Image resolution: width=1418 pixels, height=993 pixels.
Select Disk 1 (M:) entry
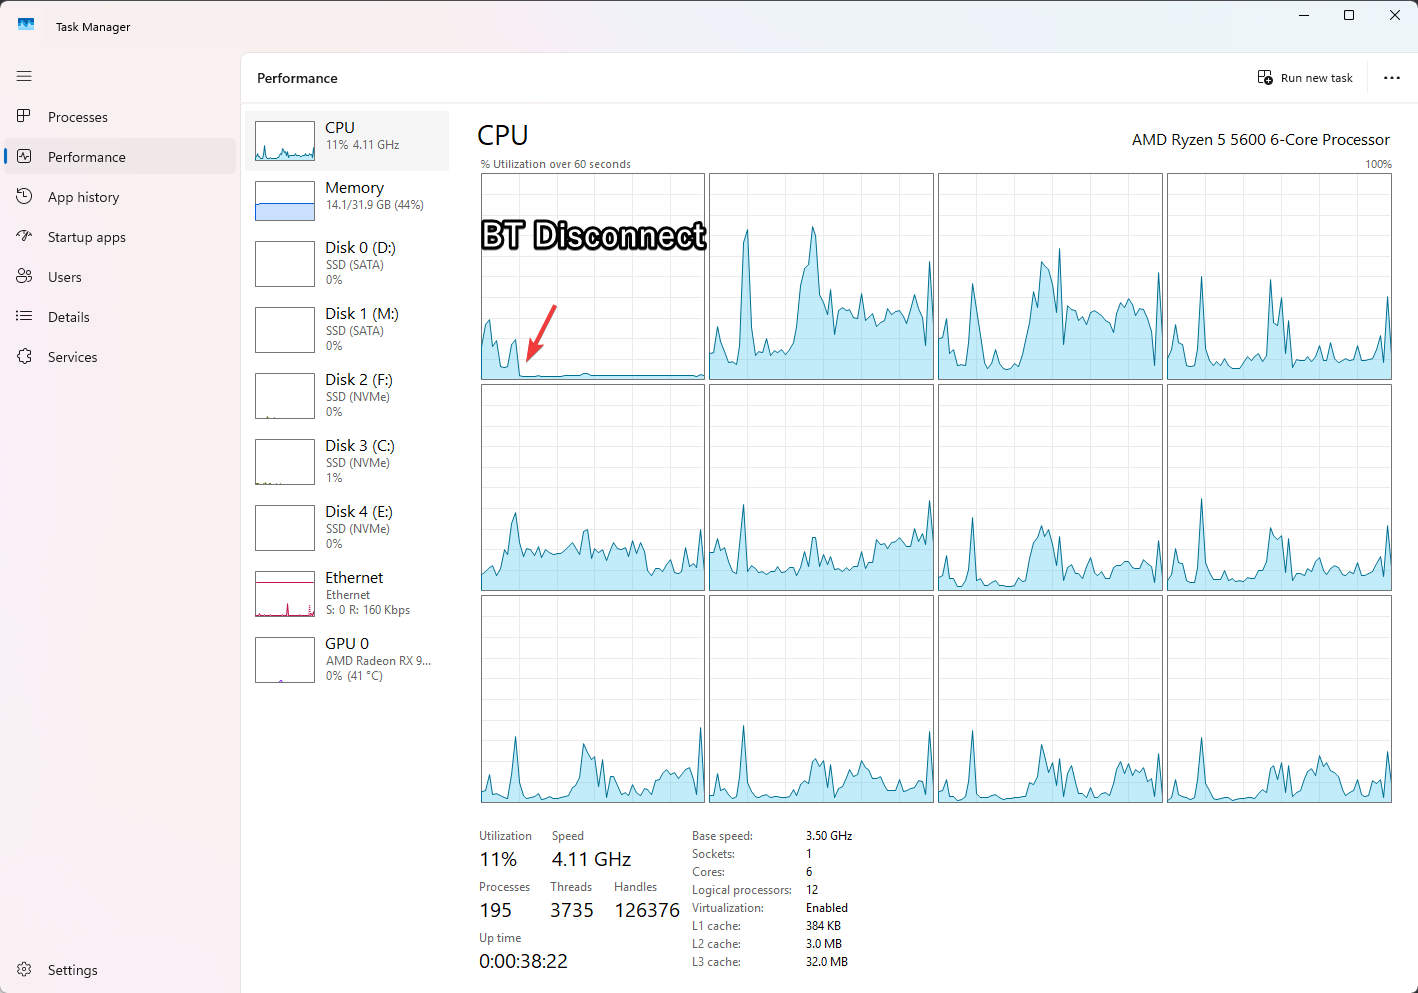[347, 330]
